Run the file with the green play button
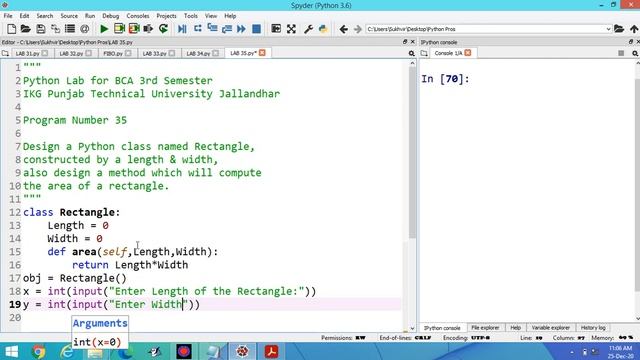Image resolution: width=640 pixels, height=360 pixels. pyautogui.click(x=104, y=29)
